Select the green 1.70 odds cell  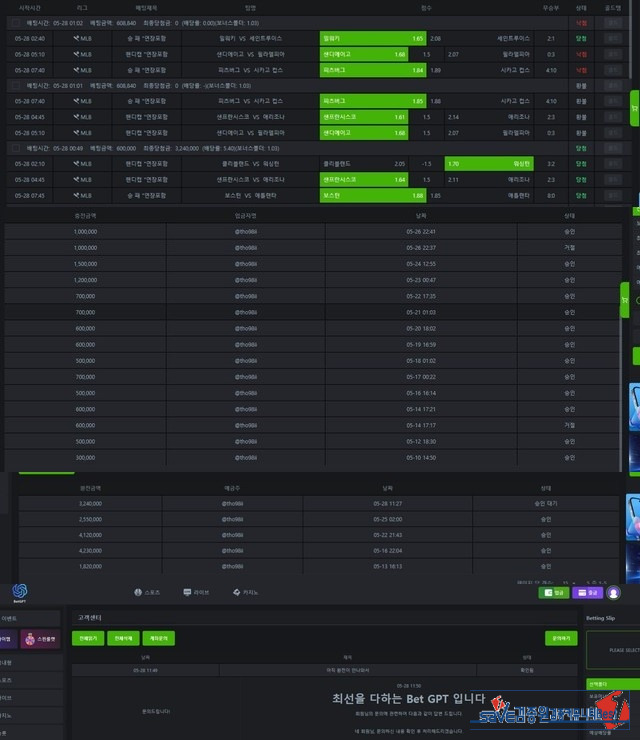point(489,164)
